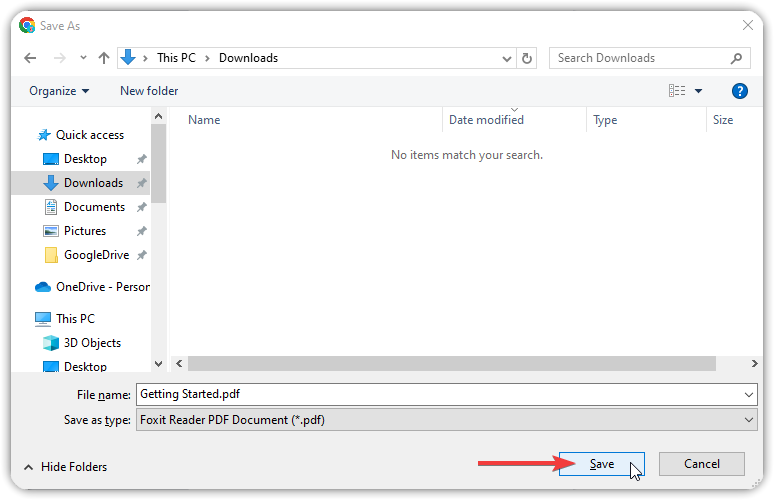The image size is (774, 500).
Task: Click the horizontal scrollbar right arrow
Action: point(754,364)
